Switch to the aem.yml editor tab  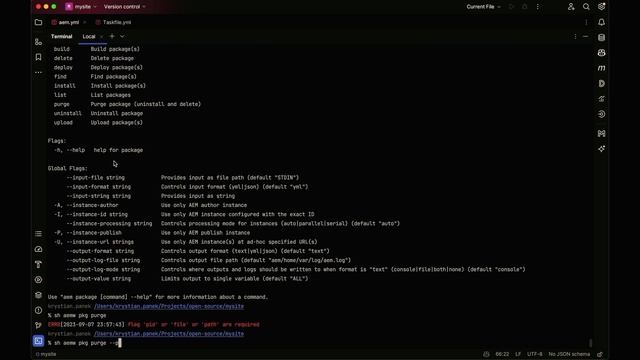click(x=69, y=22)
